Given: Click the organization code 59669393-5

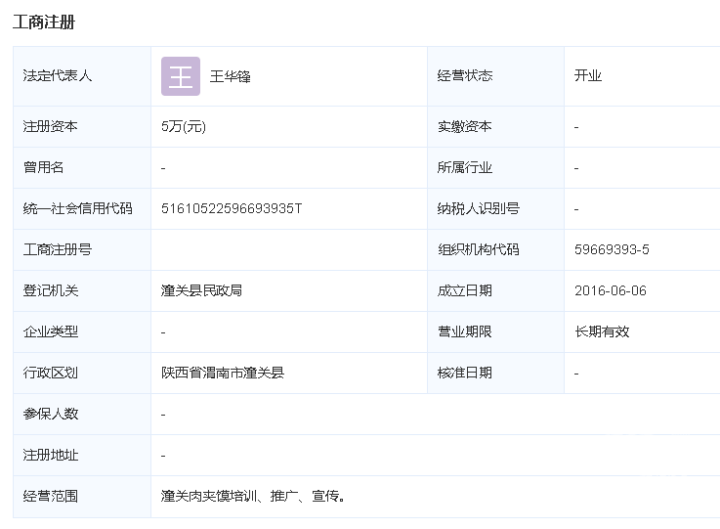Looking at the screenshot, I should [612, 249].
